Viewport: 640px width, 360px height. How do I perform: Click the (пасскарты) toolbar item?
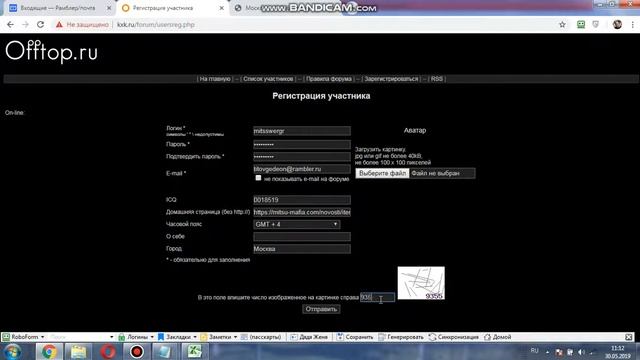pyautogui.click(x=261, y=337)
